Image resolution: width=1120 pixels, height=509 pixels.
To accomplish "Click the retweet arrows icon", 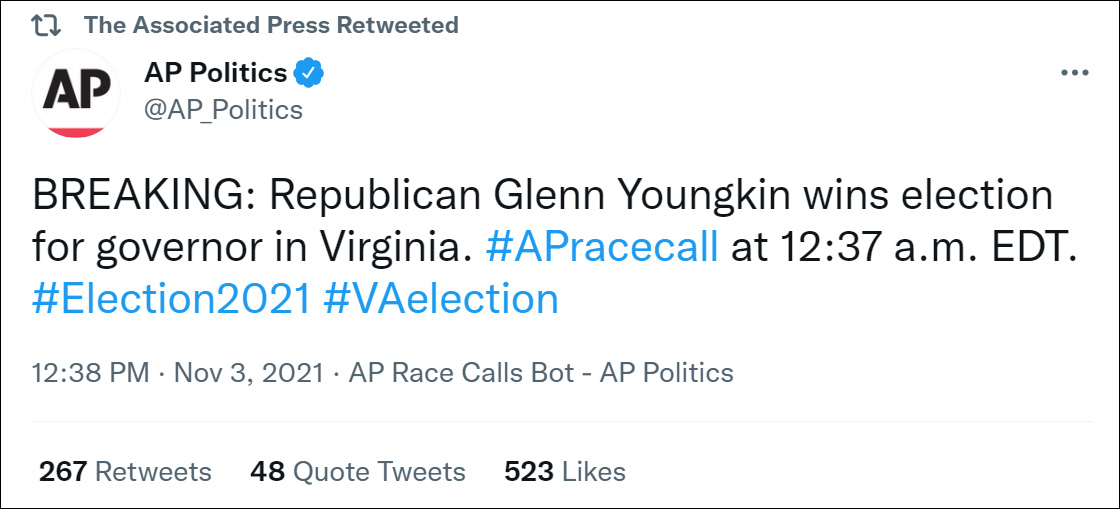I will (46, 25).
